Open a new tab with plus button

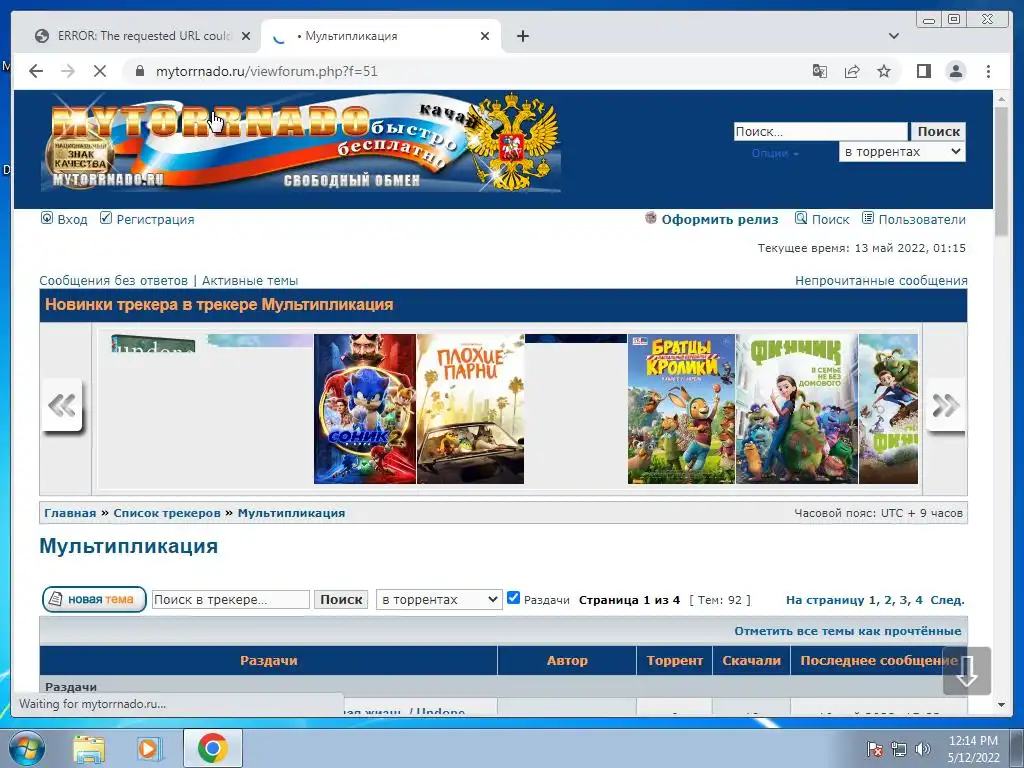pos(522,36)
